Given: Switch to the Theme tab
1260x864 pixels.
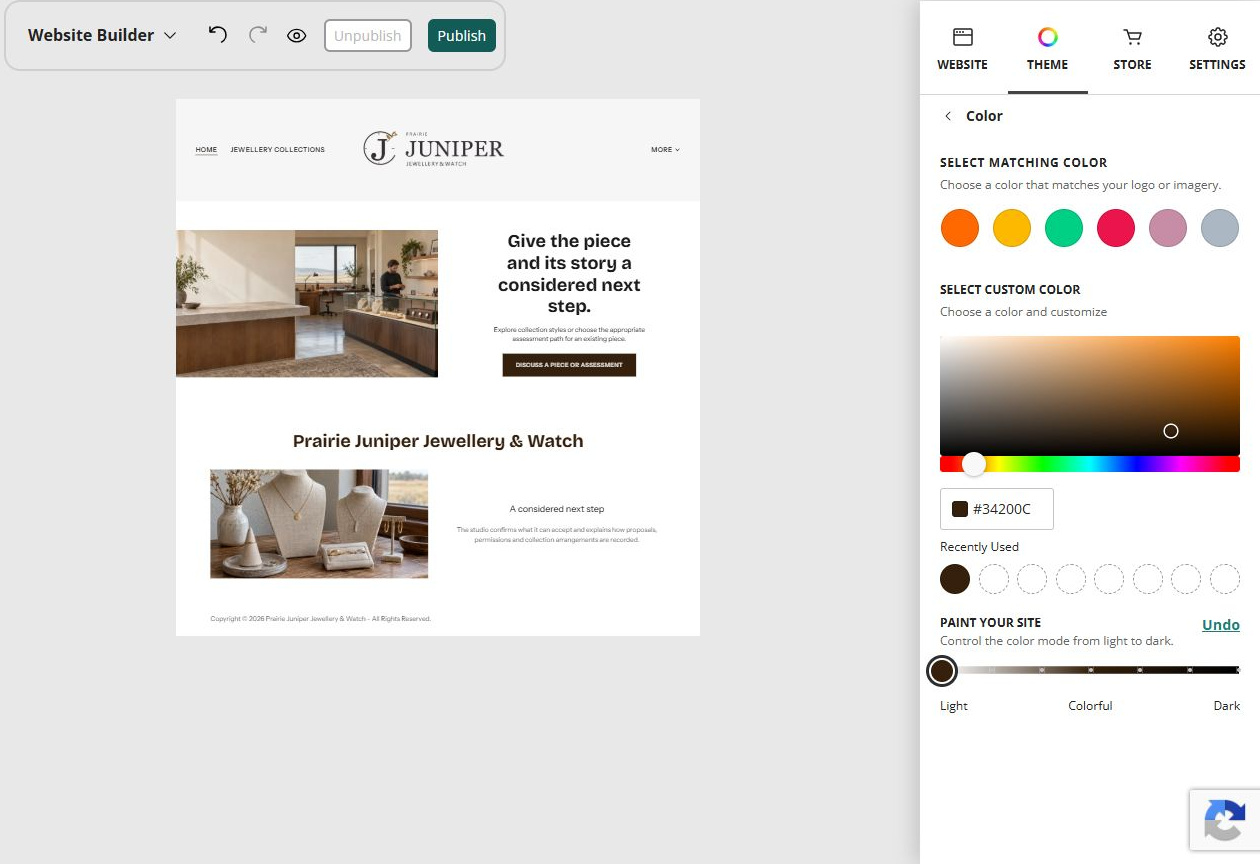Looking at the screenshot, I should 1047,48.
